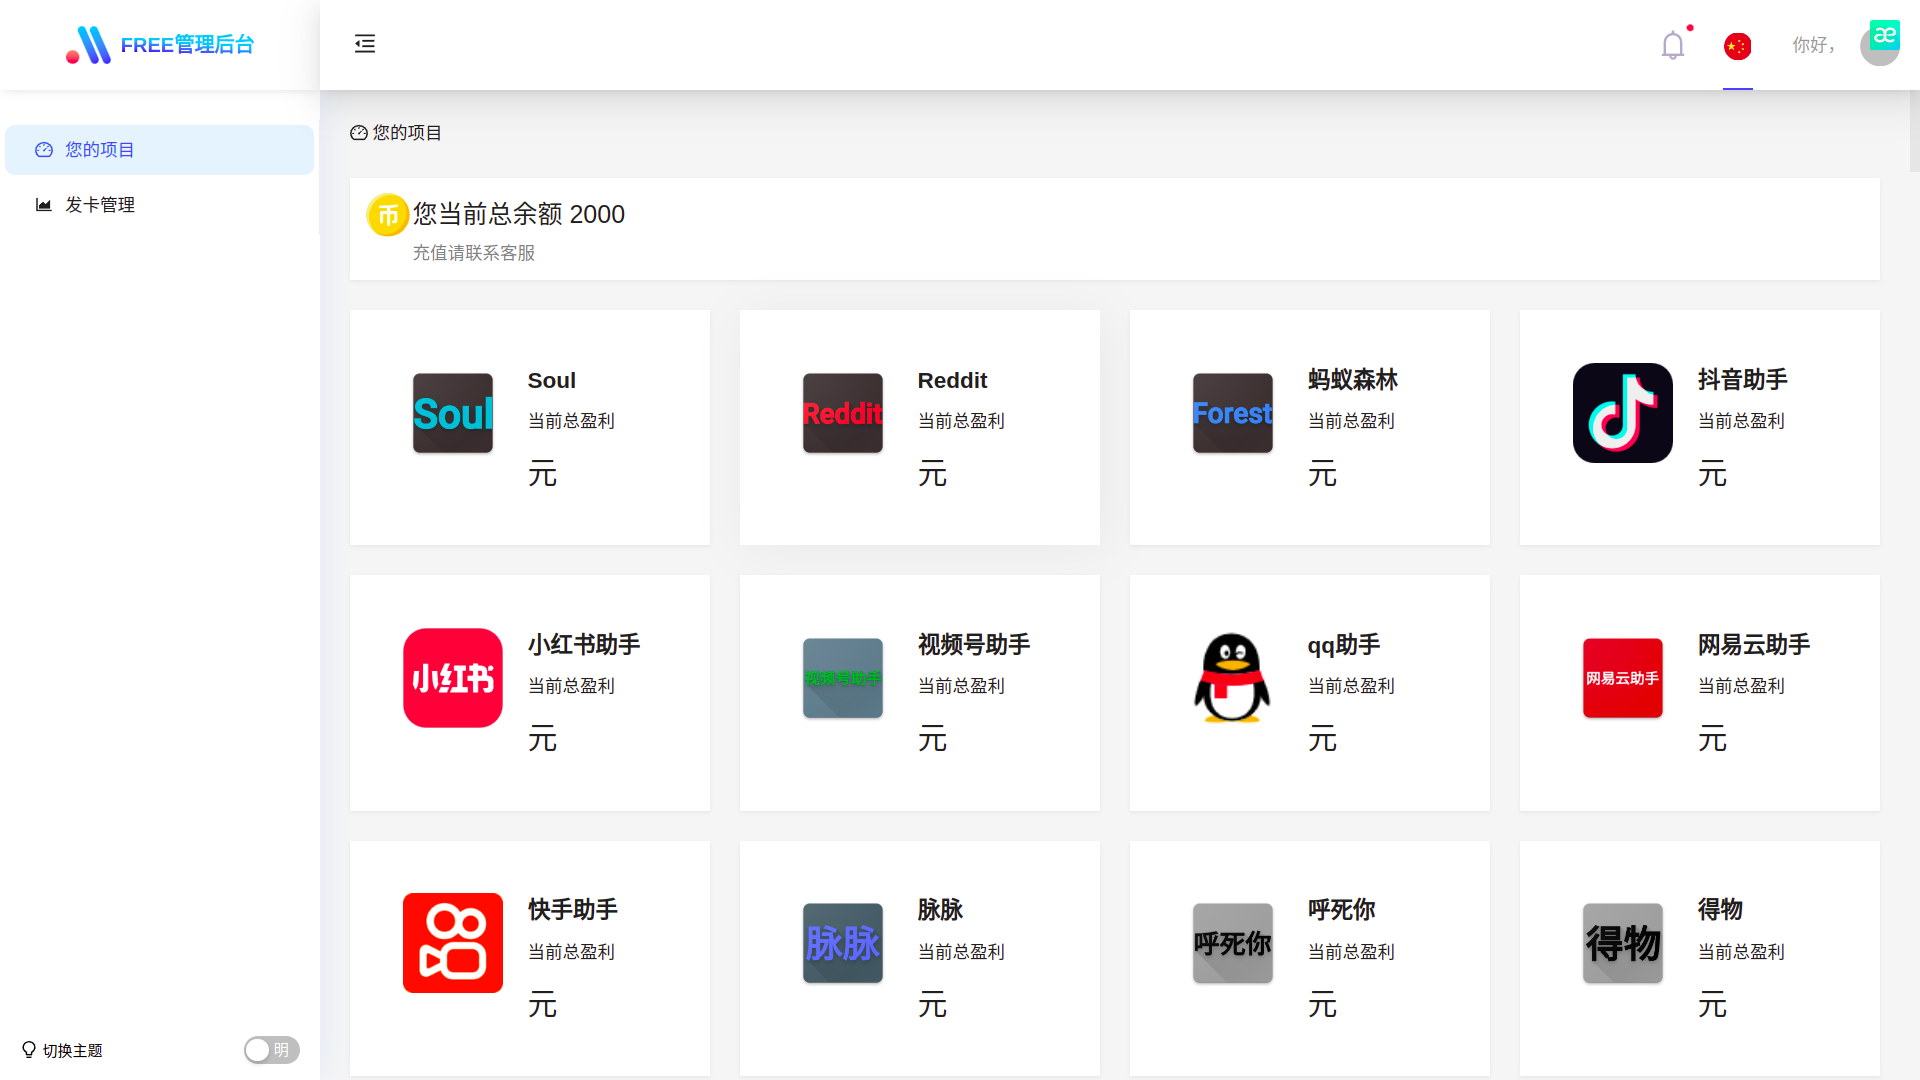Click the 切换主题 label

pyautogui.click(x=72, y=1051)
